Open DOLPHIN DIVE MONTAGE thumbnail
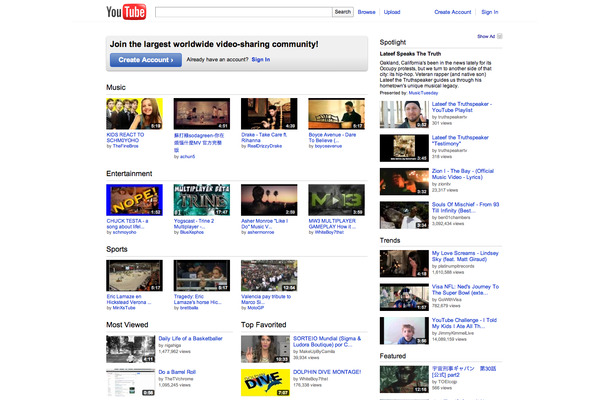Viewport: 610px width, 400px height. point(265,382)
